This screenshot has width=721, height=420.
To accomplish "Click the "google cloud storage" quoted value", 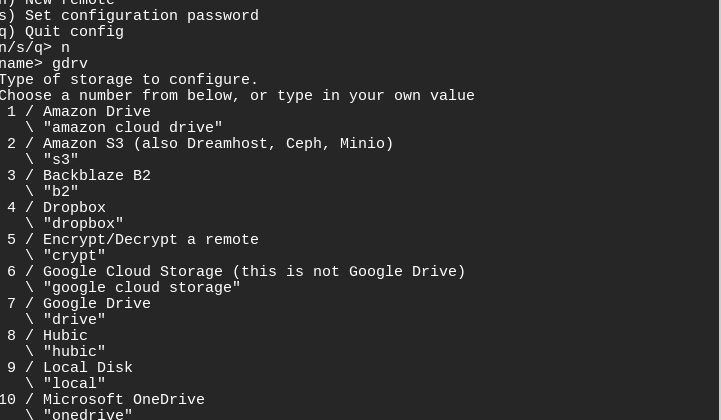I will [x=141, y=287].
